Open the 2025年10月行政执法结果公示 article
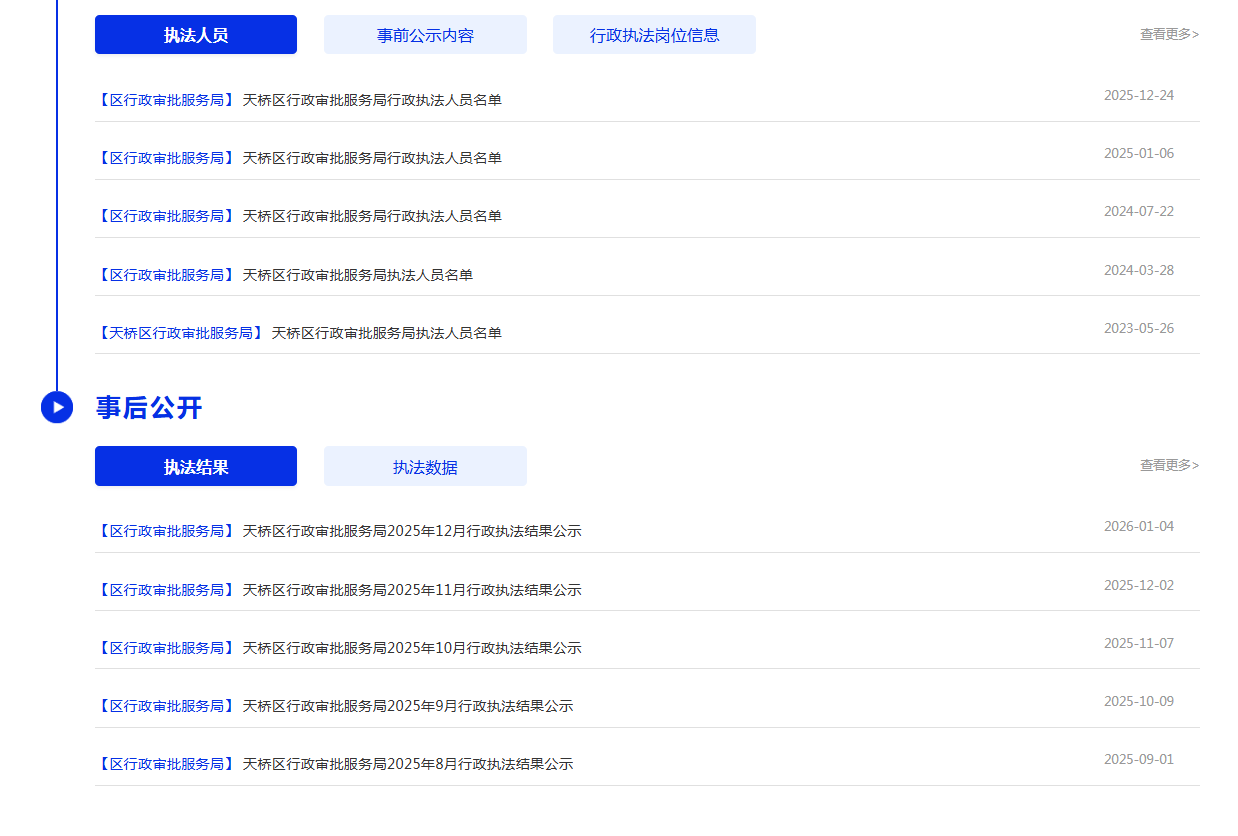Image resolution: width=1238 pixels, height=836 pixels. pyautogui.click(x=412, y=648)
